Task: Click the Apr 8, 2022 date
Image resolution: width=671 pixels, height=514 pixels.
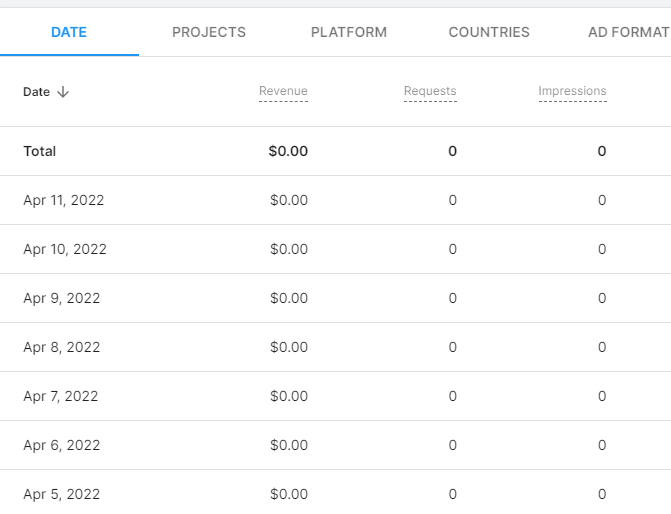Action: point(62,347)
